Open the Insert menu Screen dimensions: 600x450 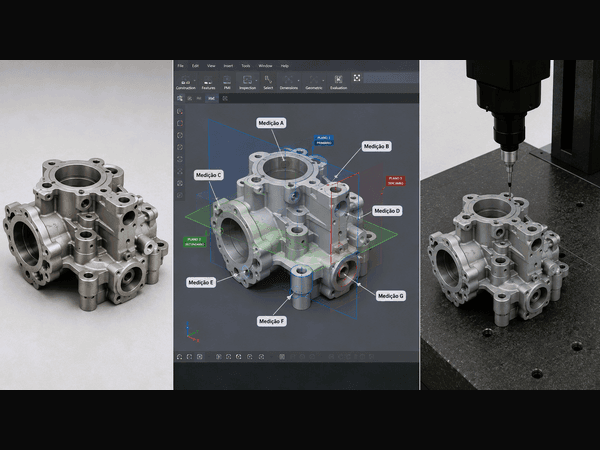228,66
